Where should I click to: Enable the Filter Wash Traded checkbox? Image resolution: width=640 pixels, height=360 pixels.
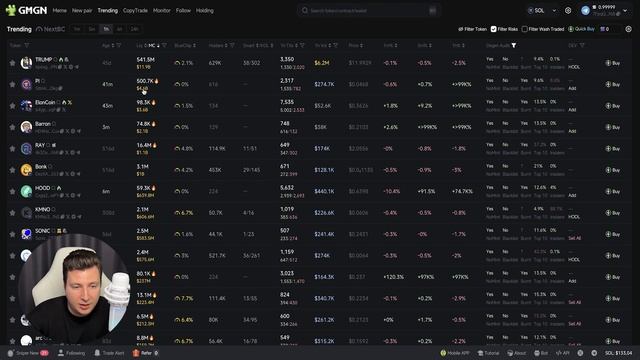[524, 29]
